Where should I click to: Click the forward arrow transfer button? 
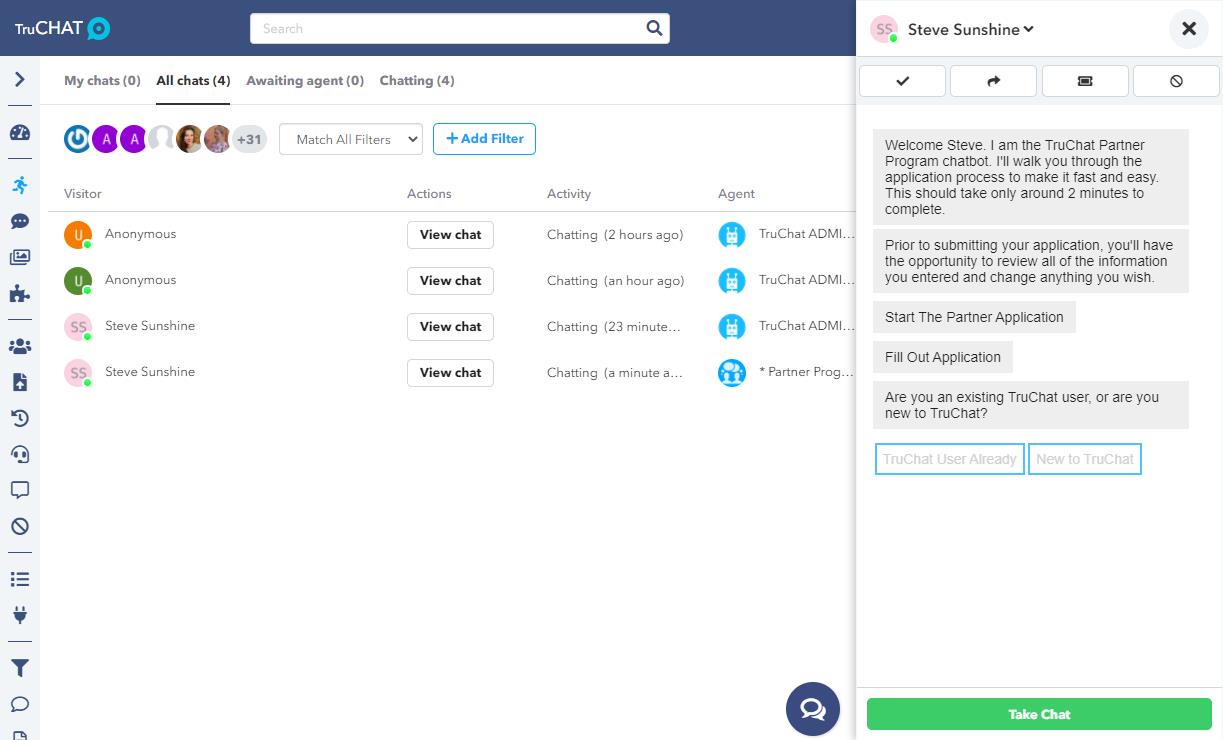[993, 81]
